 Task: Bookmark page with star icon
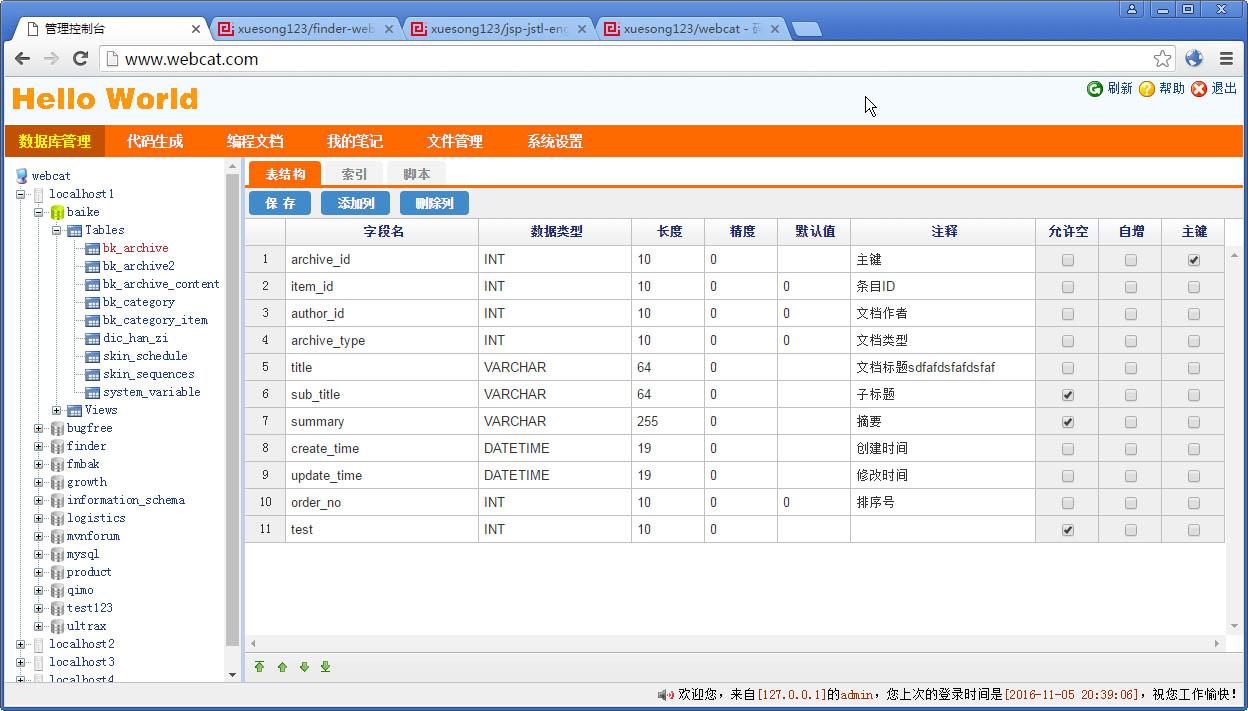click(1162, 59)
